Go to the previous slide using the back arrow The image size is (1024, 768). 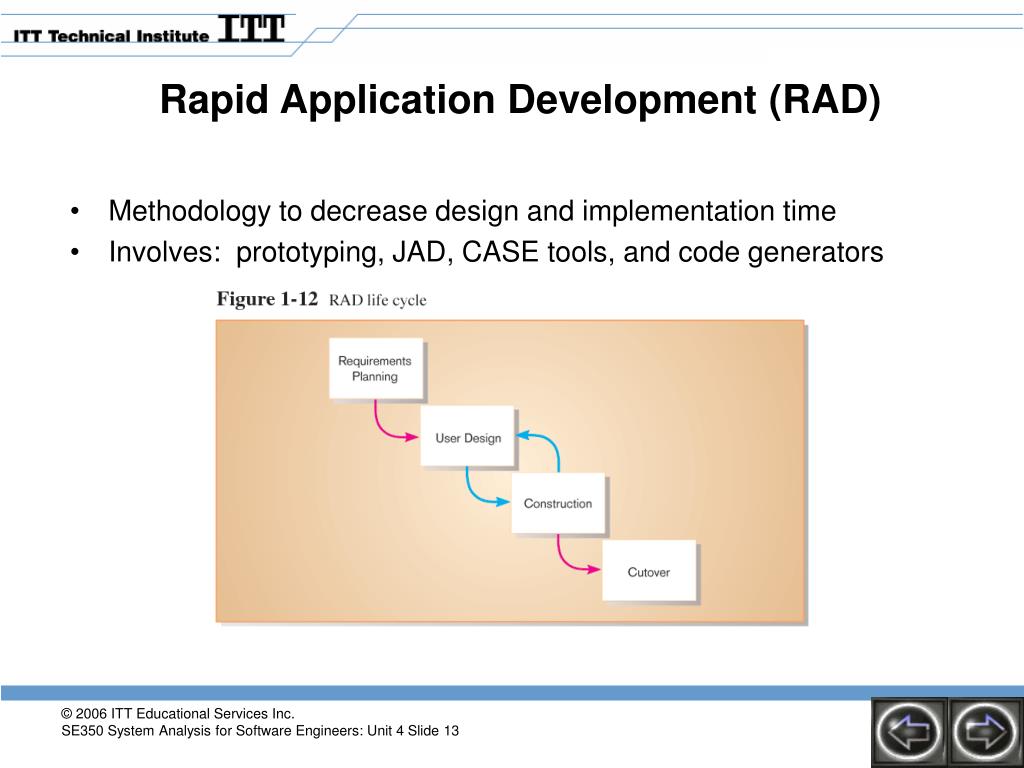click(x=908, y=733)
